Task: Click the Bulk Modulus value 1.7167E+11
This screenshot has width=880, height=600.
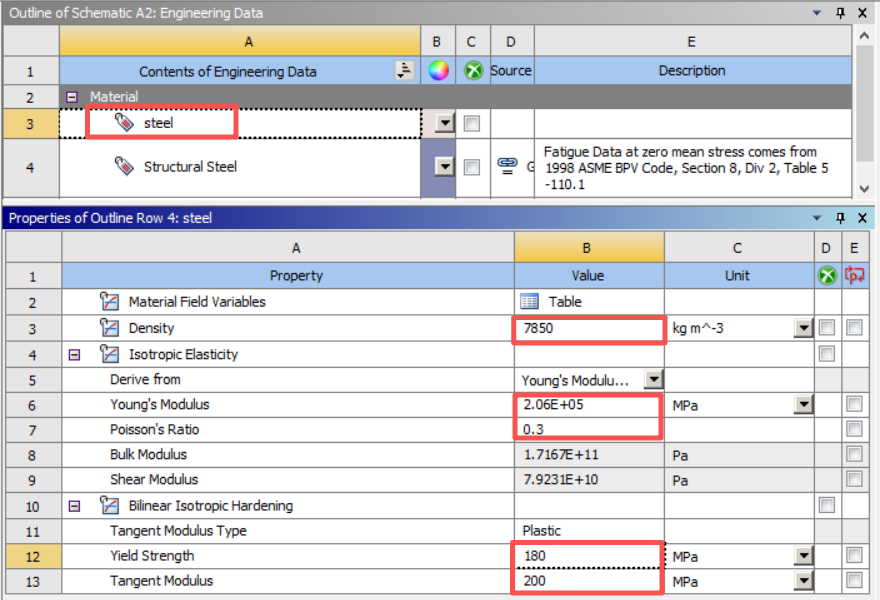Action: (589, 454)
